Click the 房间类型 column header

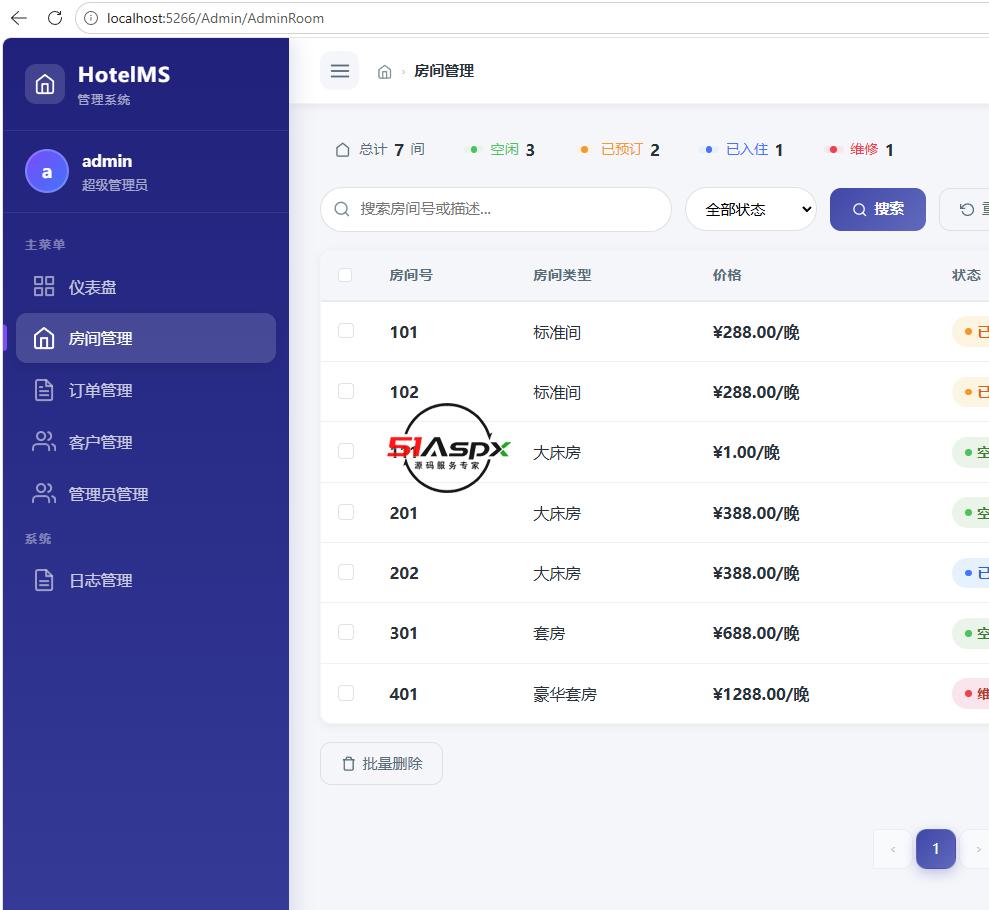coord(562,275)
